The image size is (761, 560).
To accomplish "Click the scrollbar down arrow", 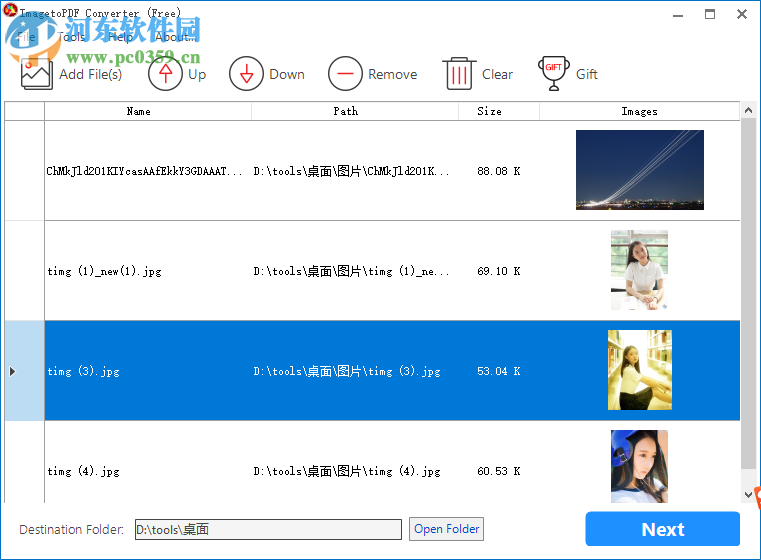I will (748, 495).
